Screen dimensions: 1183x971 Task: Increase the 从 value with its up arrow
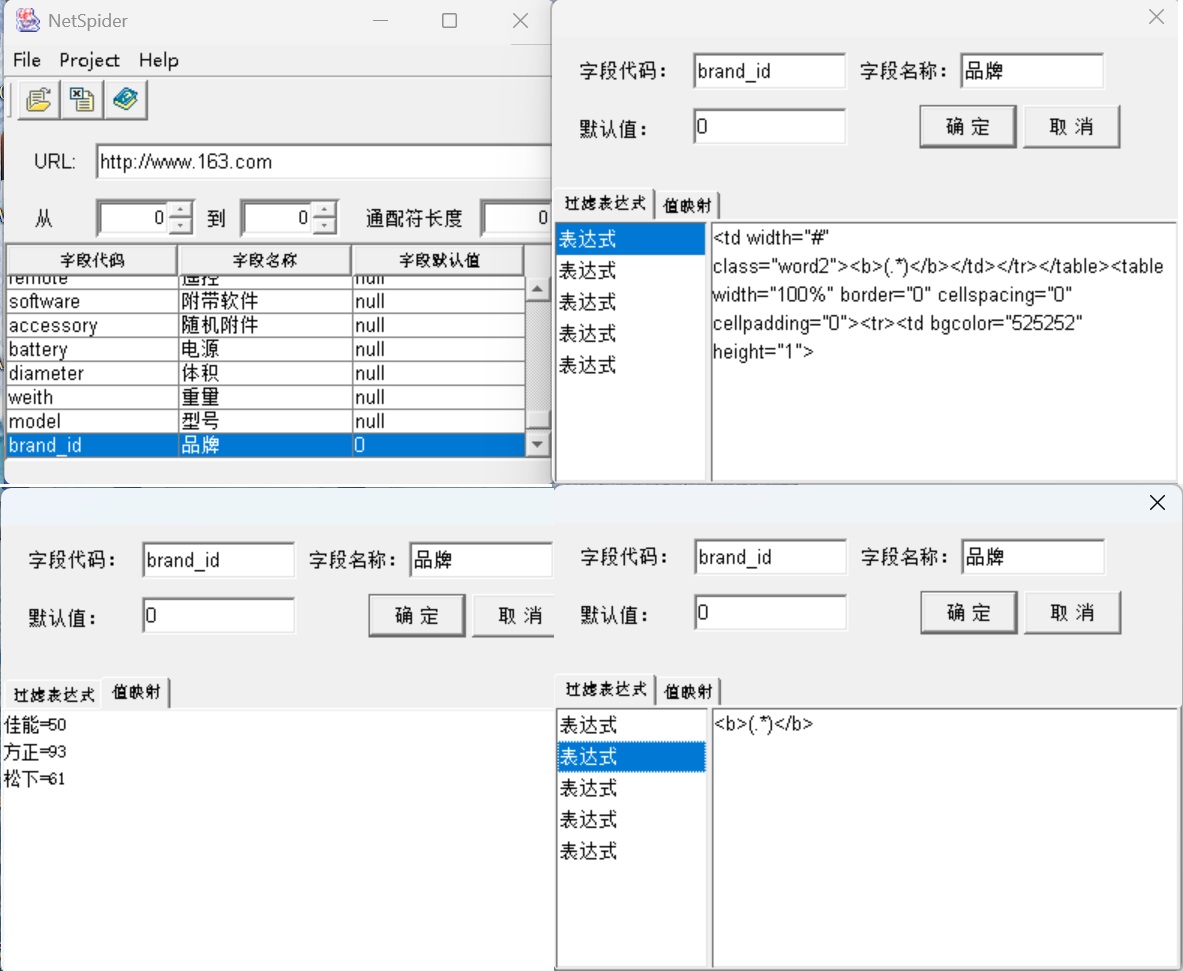pos(180,210)
